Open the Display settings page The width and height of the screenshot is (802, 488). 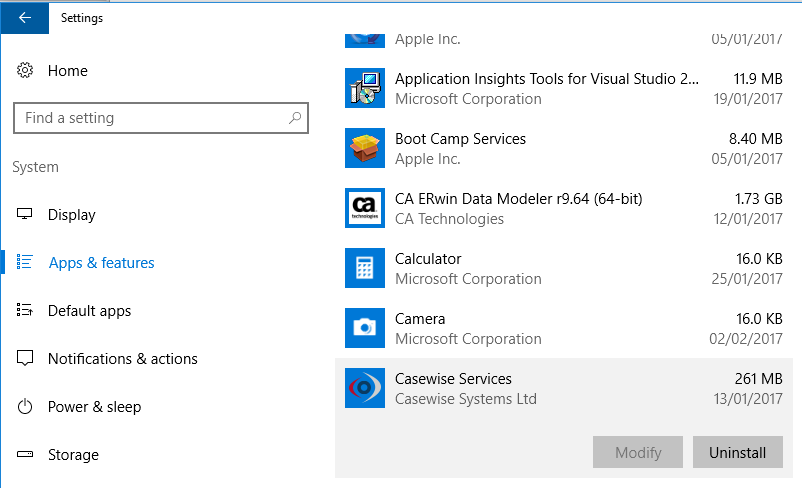[72, 215]
